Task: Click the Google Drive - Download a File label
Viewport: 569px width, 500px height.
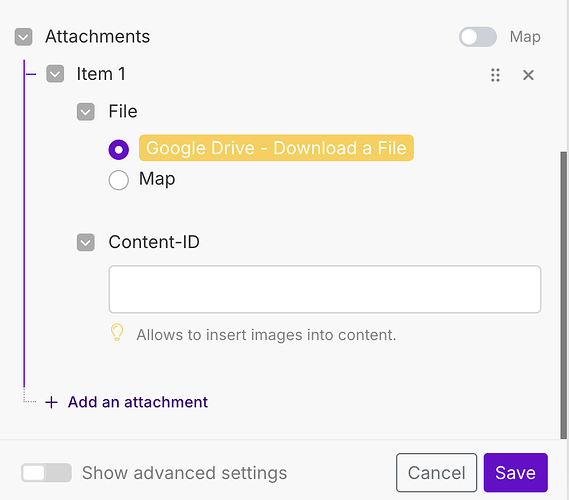Action: click(x=276, y=148)
